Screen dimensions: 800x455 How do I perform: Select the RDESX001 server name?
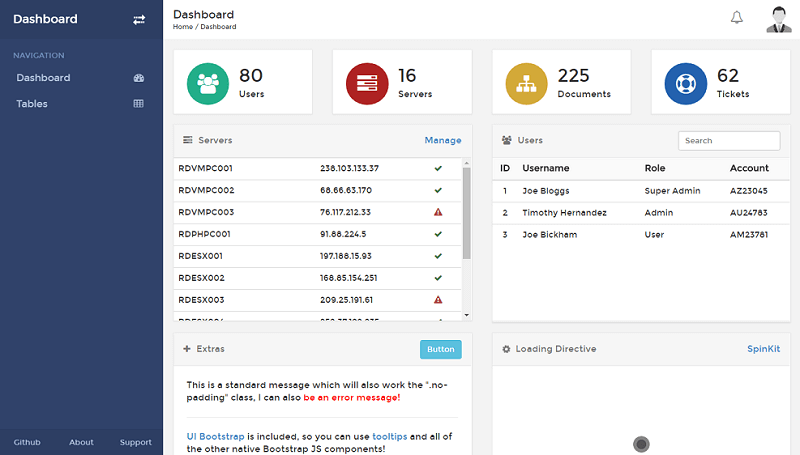click(201, 256)
